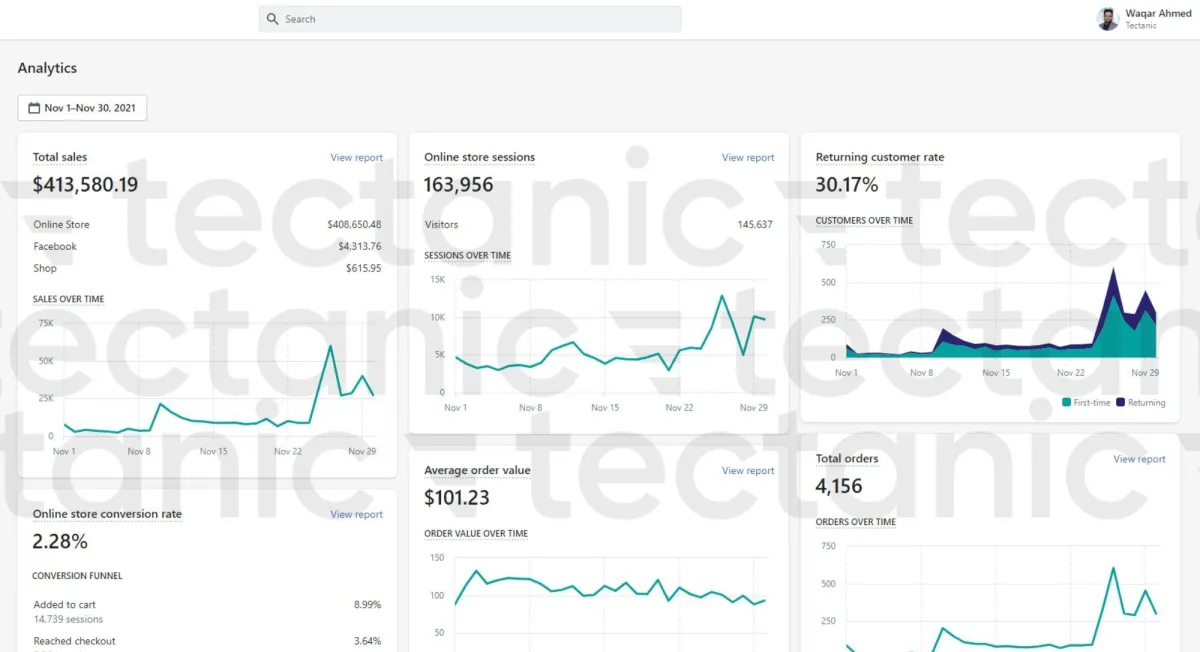The height and width of the screenshot is (652, 1200).
Task: Open Waqar Ahmed profile avatar
Action: point(1108,19)
